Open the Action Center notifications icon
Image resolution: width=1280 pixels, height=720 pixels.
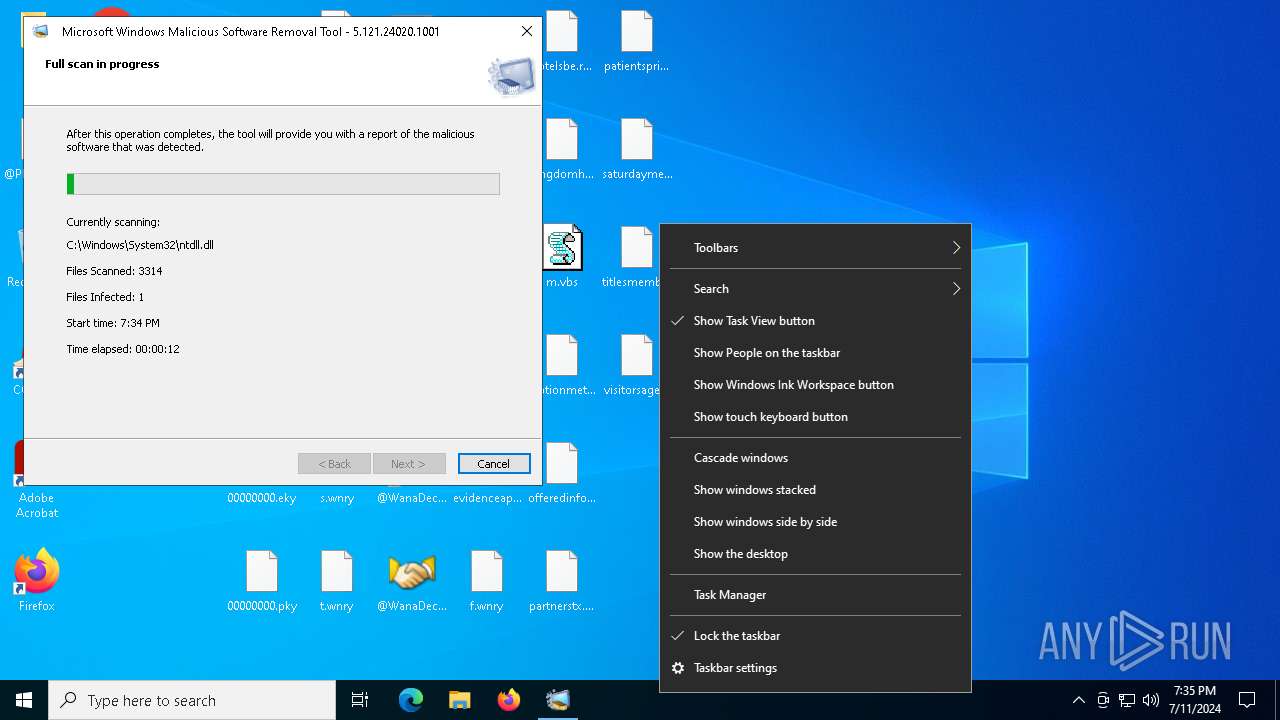pyautogui.click(x=1247, y=700)
